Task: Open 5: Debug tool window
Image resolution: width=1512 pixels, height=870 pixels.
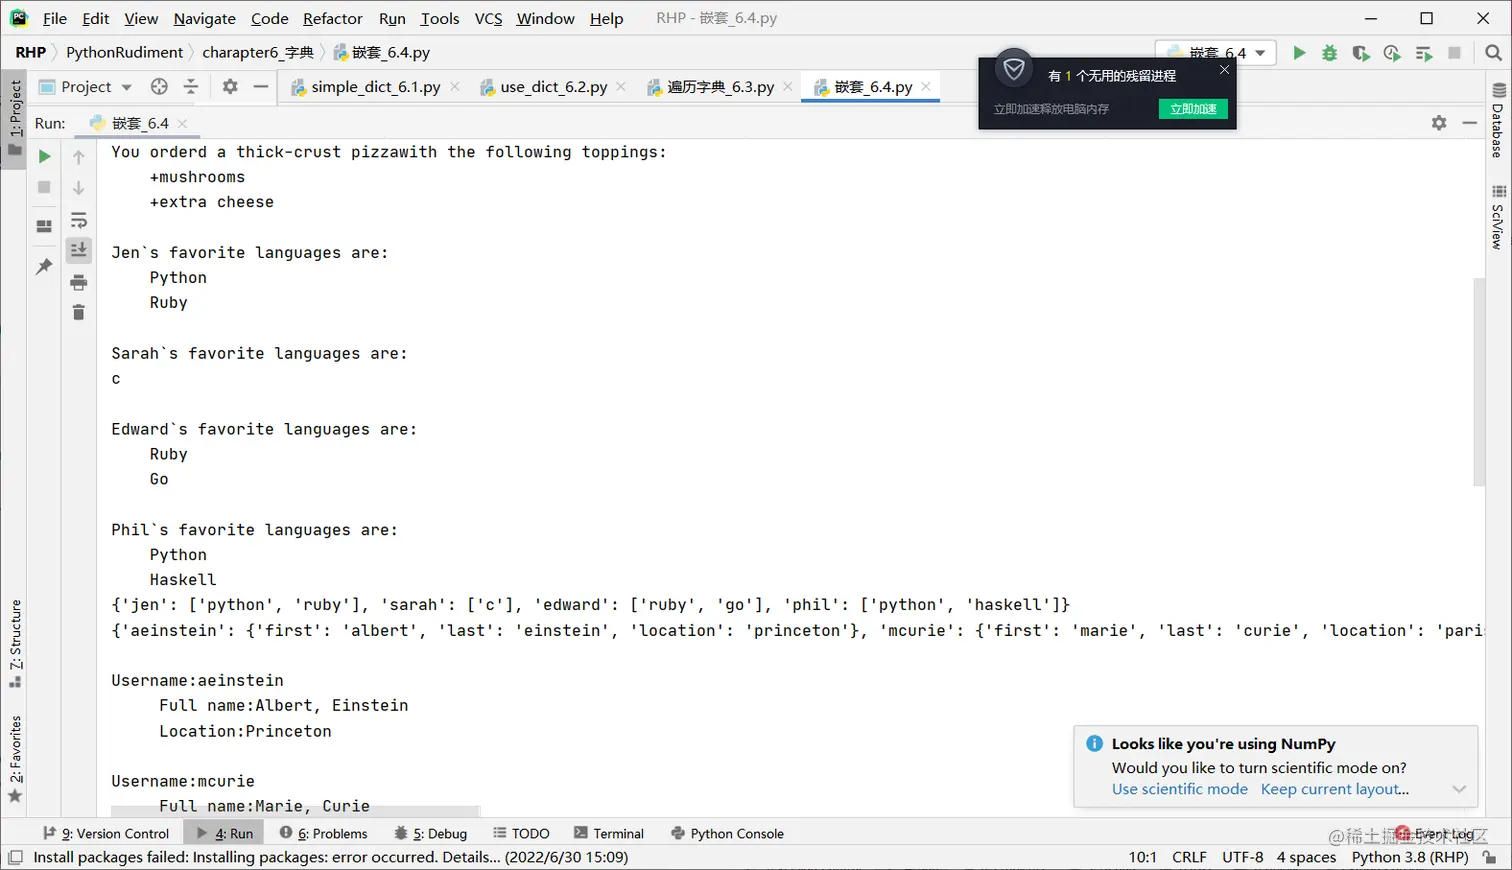Action: point(431,833)
